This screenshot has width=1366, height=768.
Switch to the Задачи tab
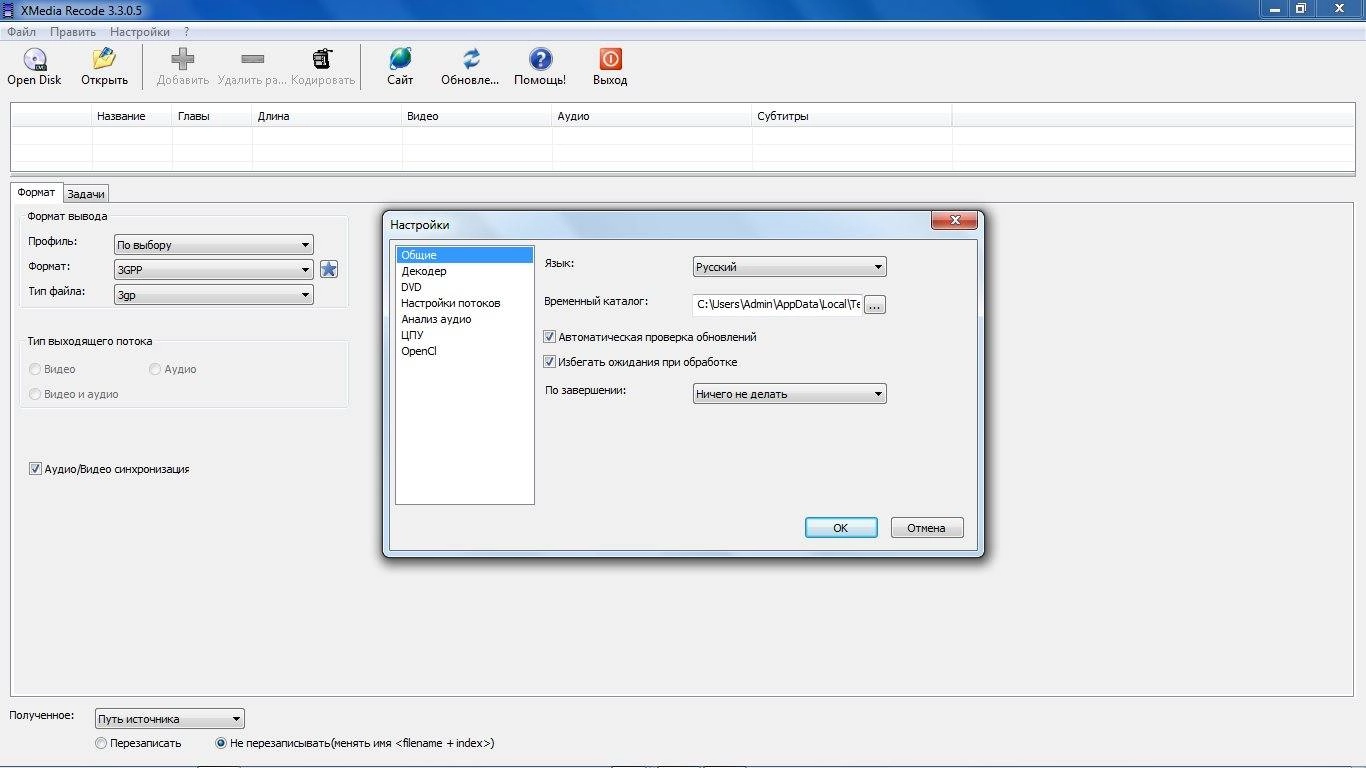point(86,194)
